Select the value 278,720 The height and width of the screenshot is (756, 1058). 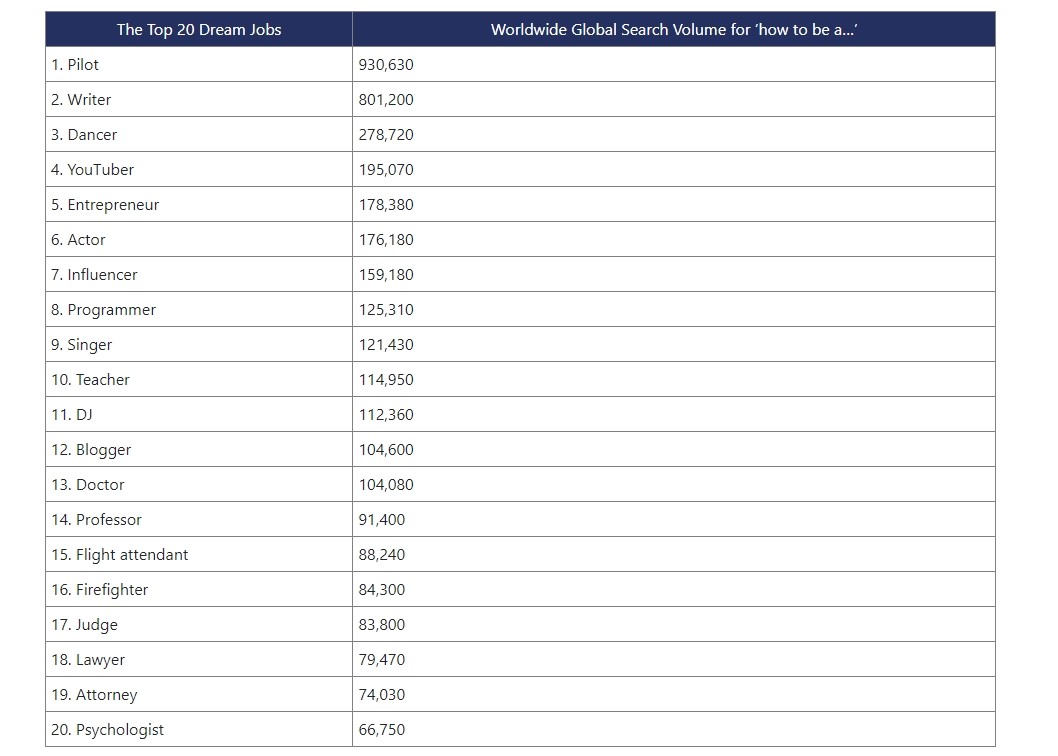click(386, 135)
